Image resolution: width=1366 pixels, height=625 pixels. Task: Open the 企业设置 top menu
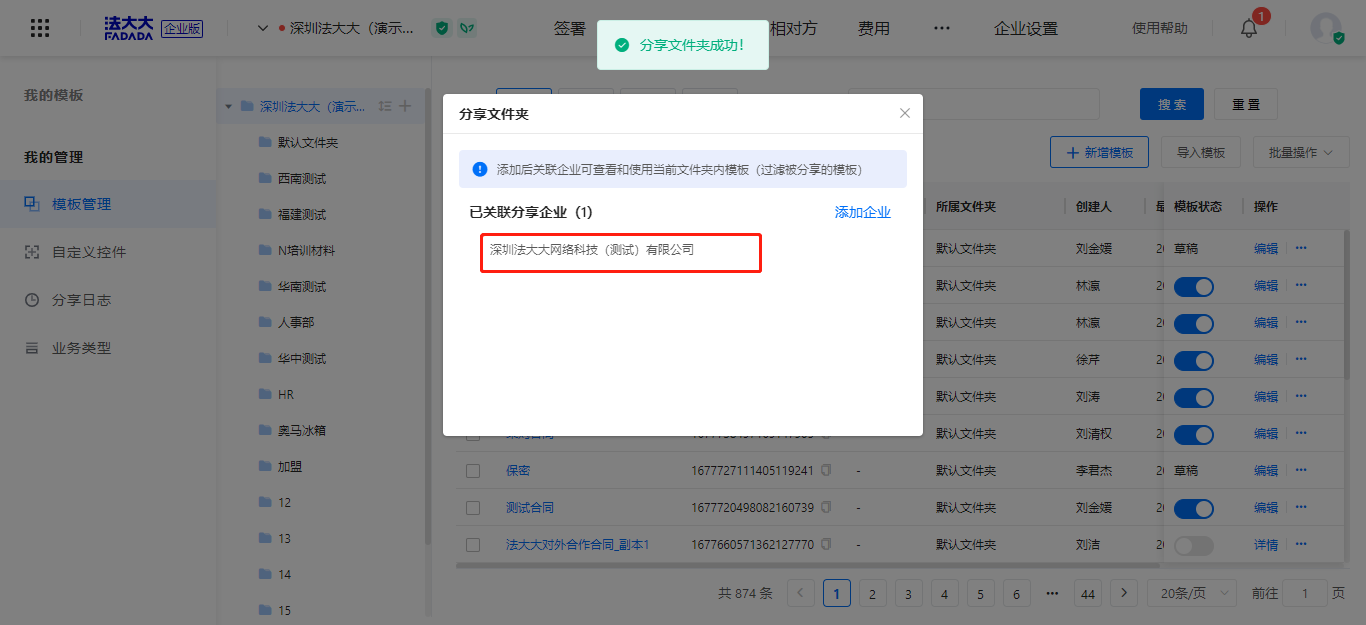point(1026,28)
